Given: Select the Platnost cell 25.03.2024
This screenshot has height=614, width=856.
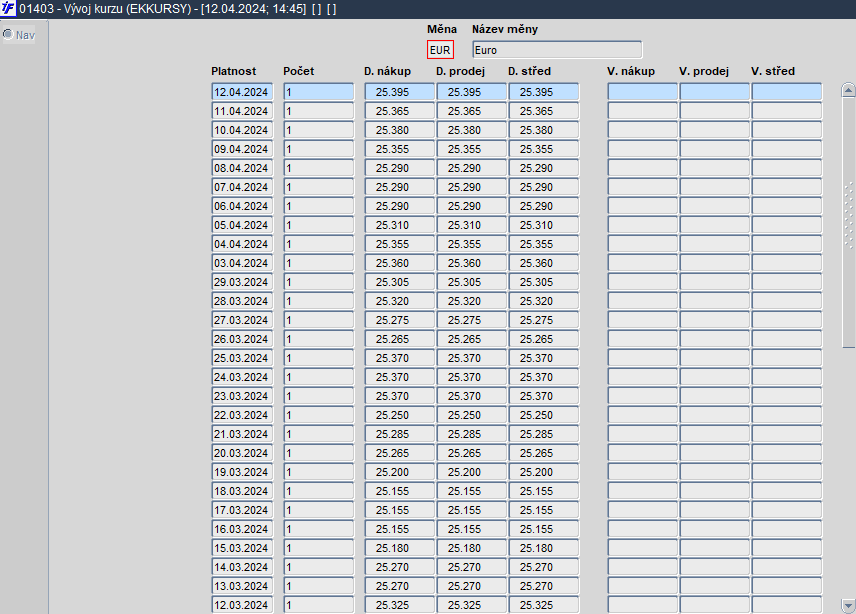Looking at the screenshot, I should tap(242, 358).
